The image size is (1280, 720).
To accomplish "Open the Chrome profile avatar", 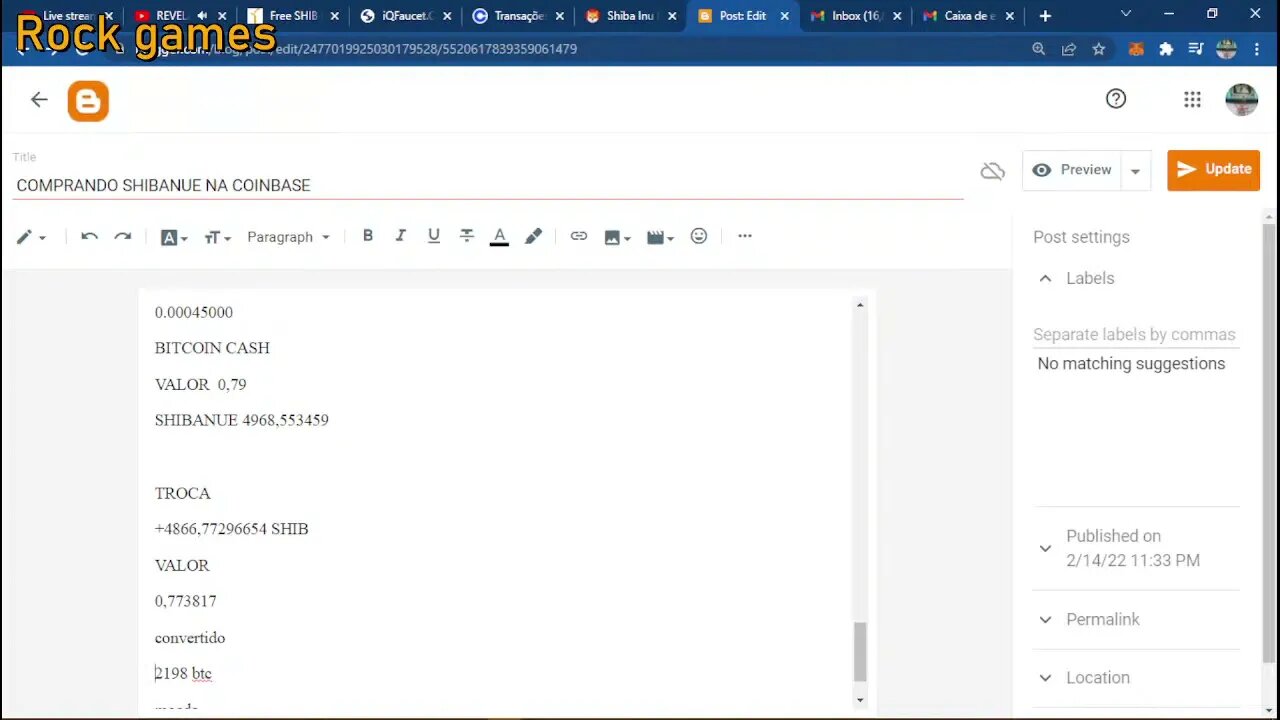I will 1227,49.
